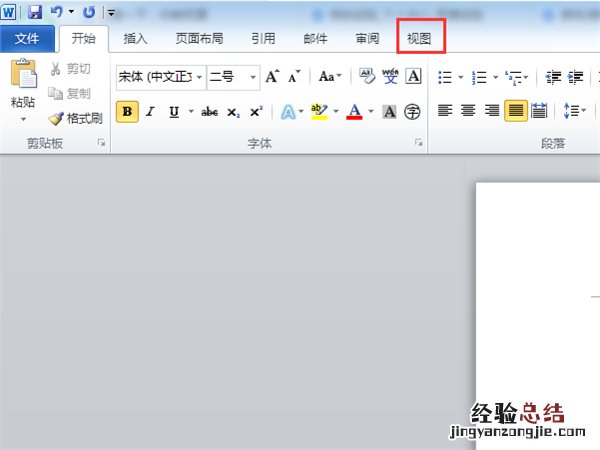Open the 字体 font dialog launcher

pos(419,143)
